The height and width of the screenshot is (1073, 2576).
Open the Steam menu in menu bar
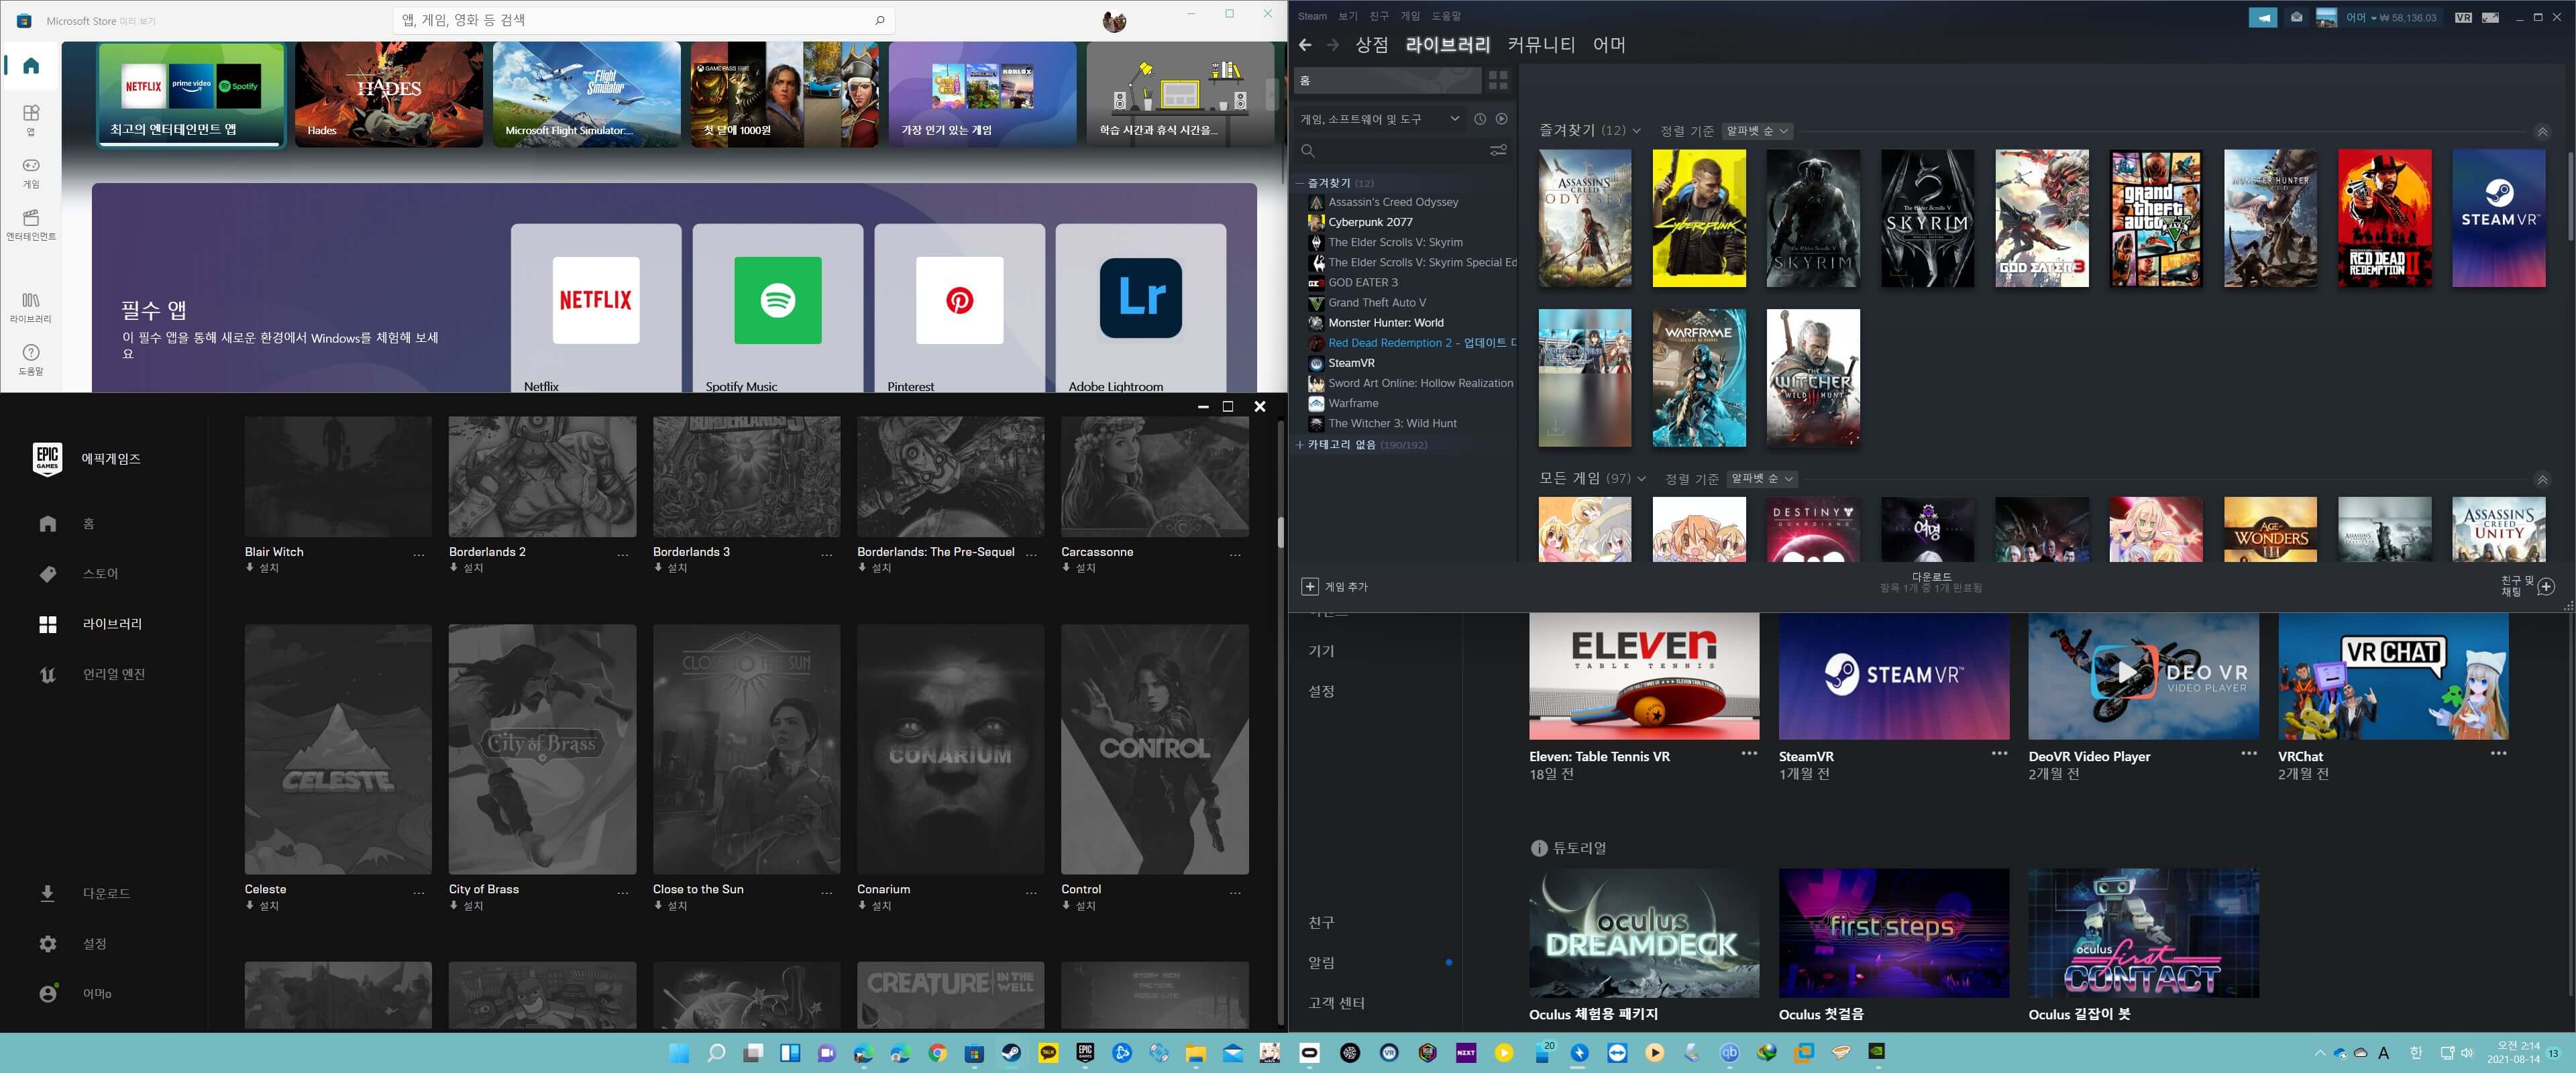click(x=1312, y=16)
